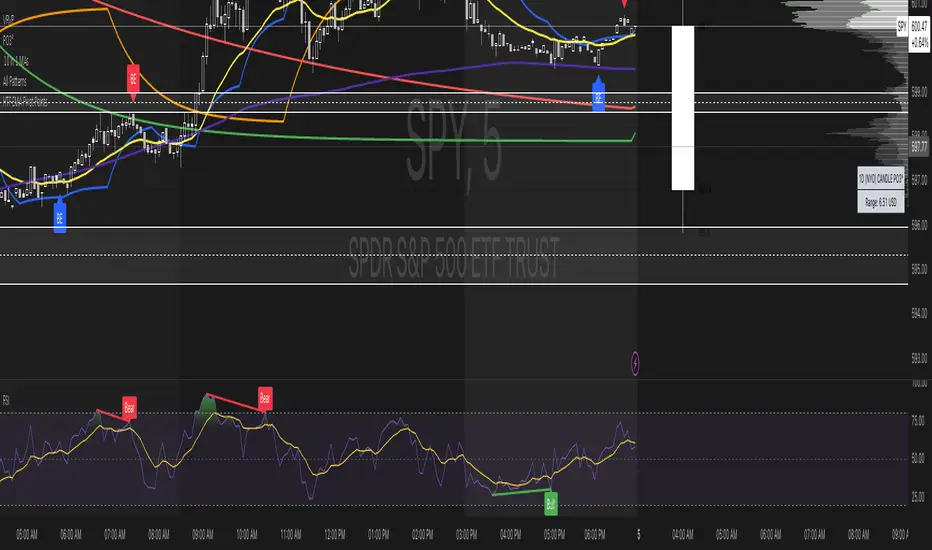The height and width of the screenshot is (550, 932).
Task: Click the 50.00 RSI axis label
Action: (x=918, y=458)
